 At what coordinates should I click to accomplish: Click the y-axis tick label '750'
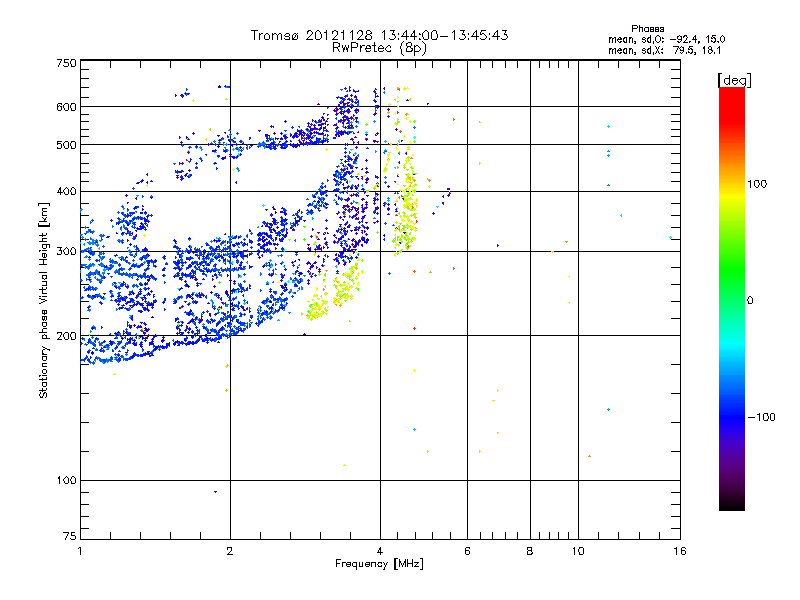point(66,63)
